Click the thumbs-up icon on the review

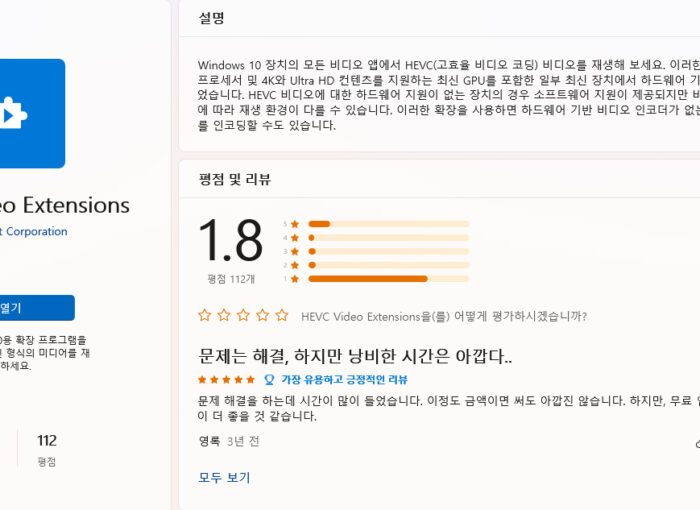tap(698, 443)
